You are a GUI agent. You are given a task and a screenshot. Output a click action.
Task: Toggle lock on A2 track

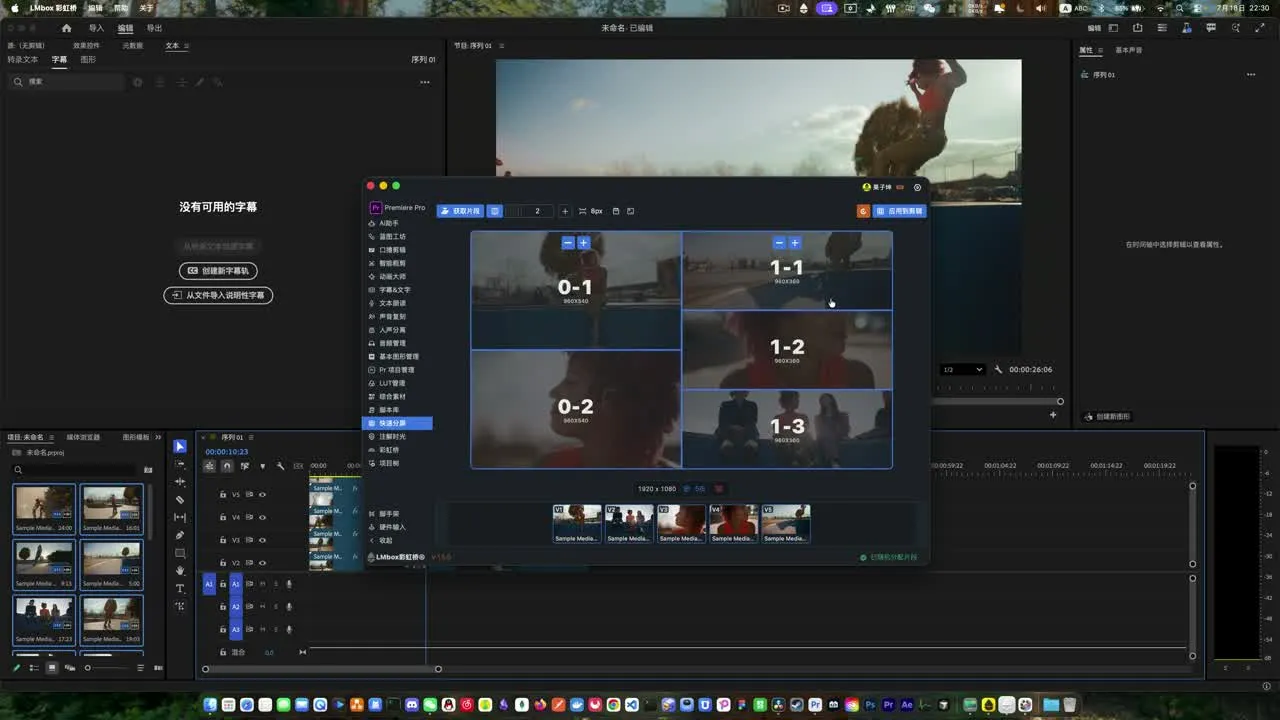coord(222,606)
